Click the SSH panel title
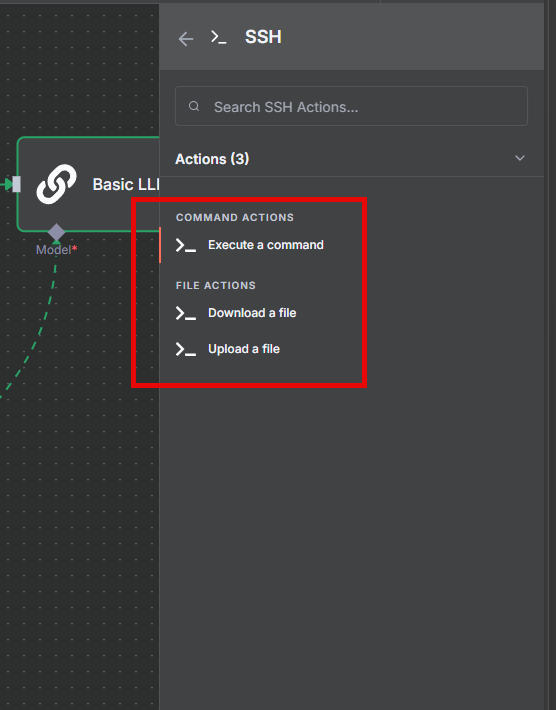556x710 pixels. coord(263,37)
